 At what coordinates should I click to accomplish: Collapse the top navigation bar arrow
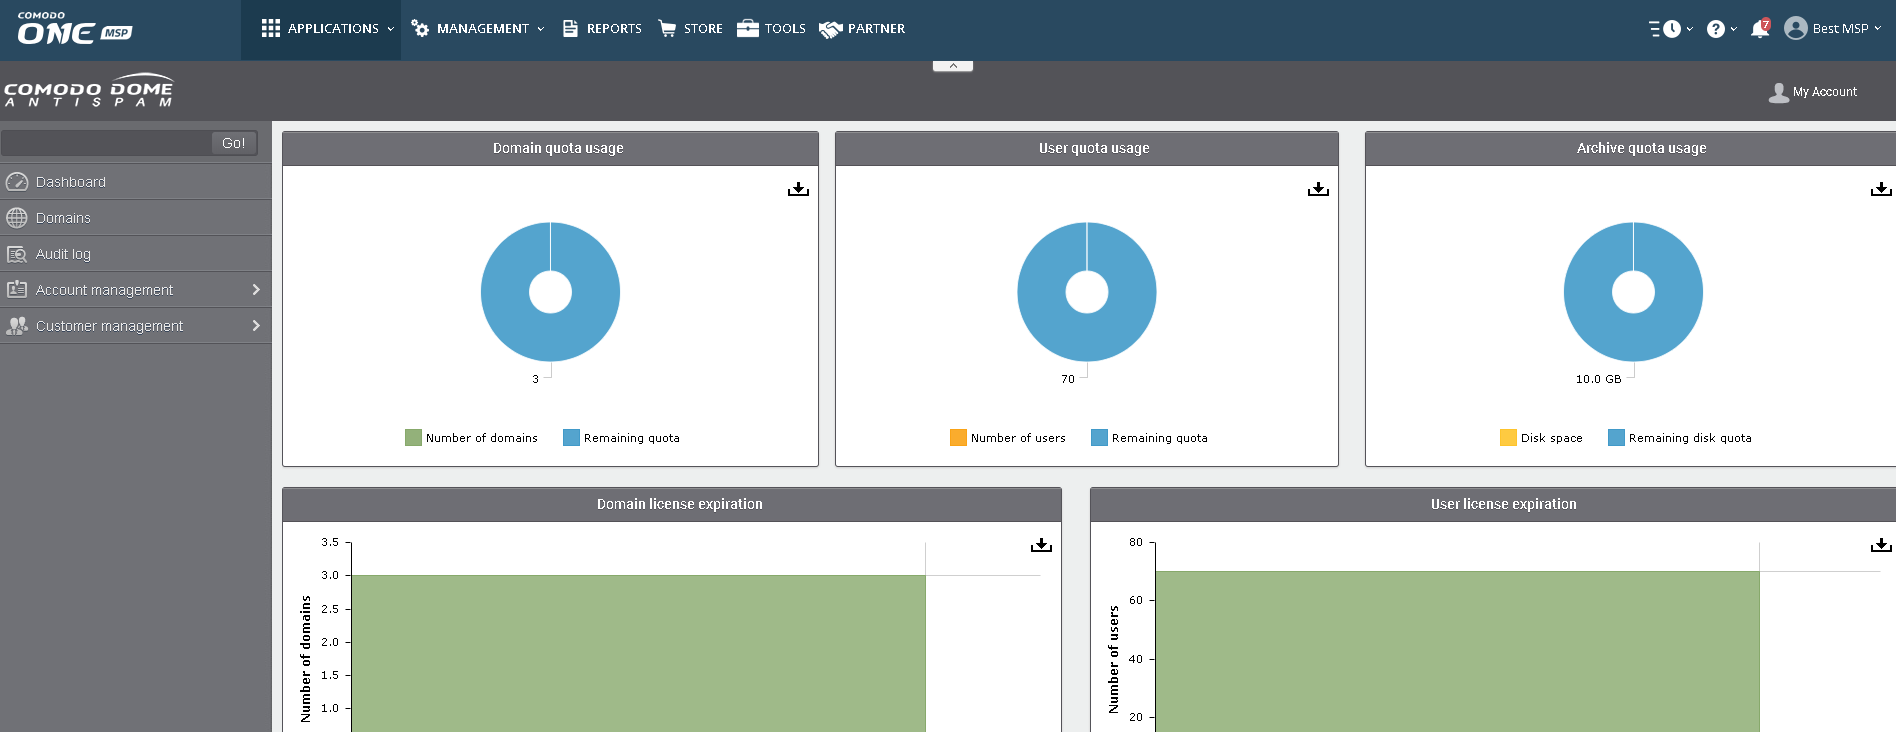pos(953,66)
